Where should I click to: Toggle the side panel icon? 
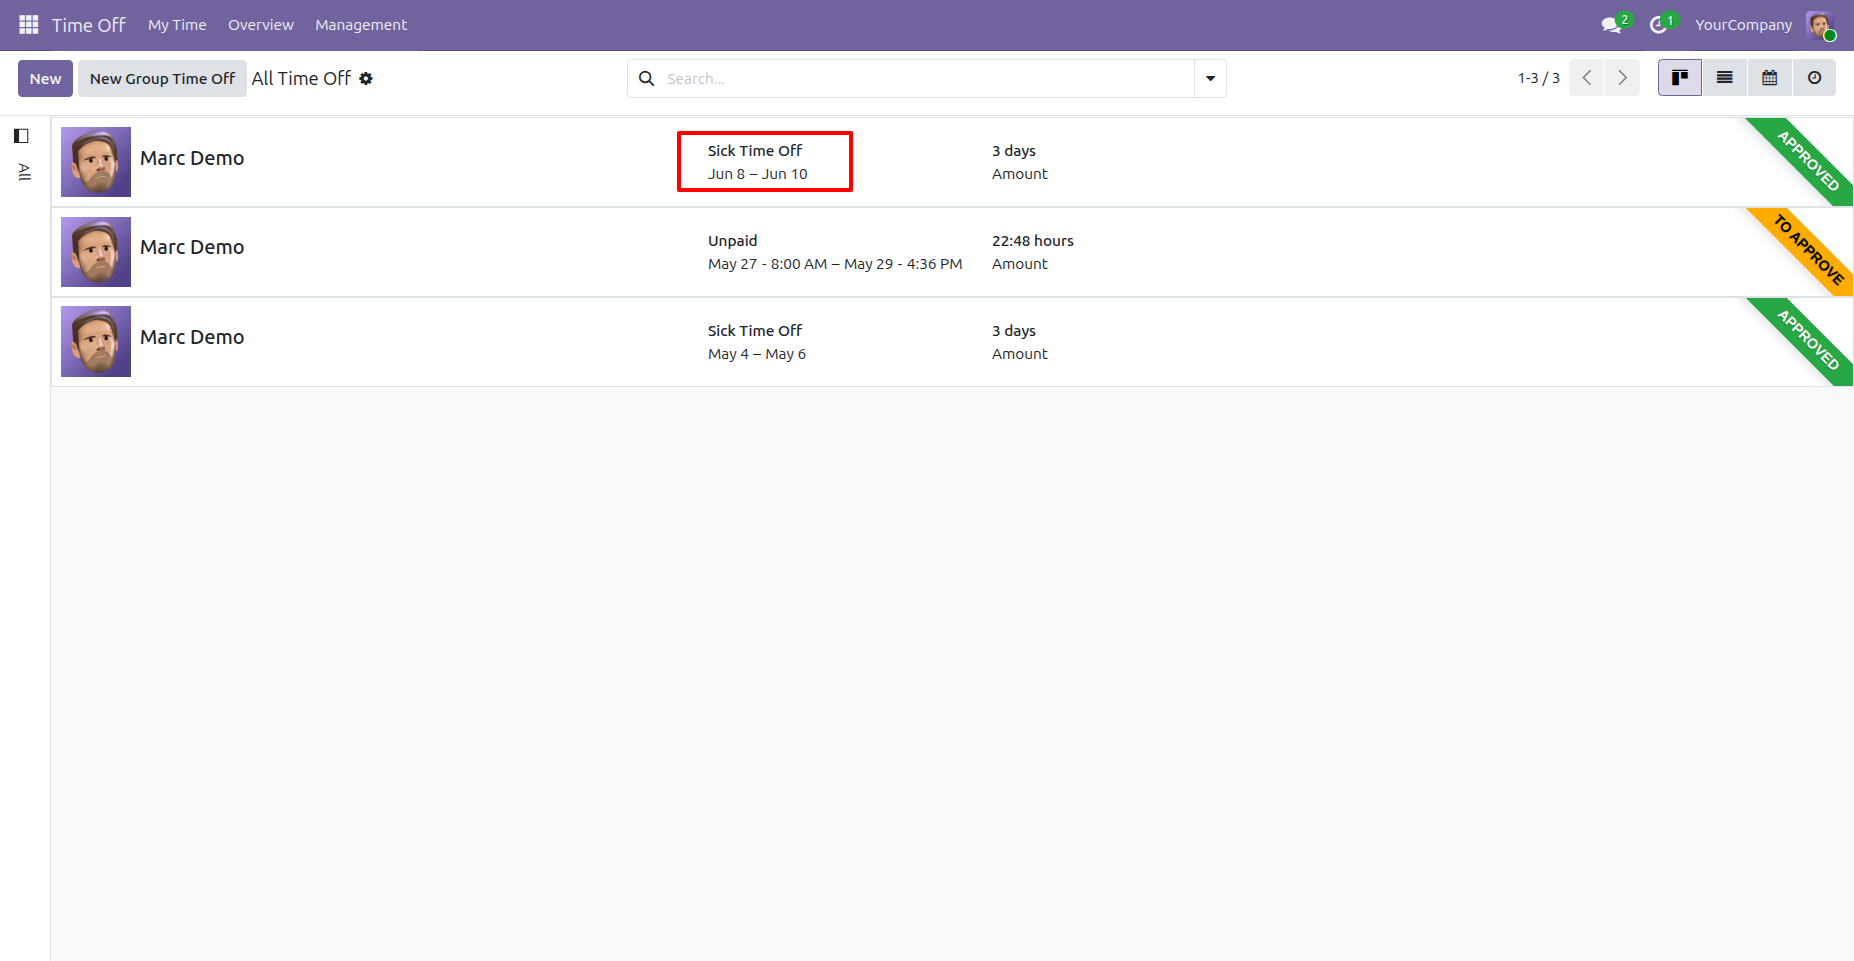point(21,136)
